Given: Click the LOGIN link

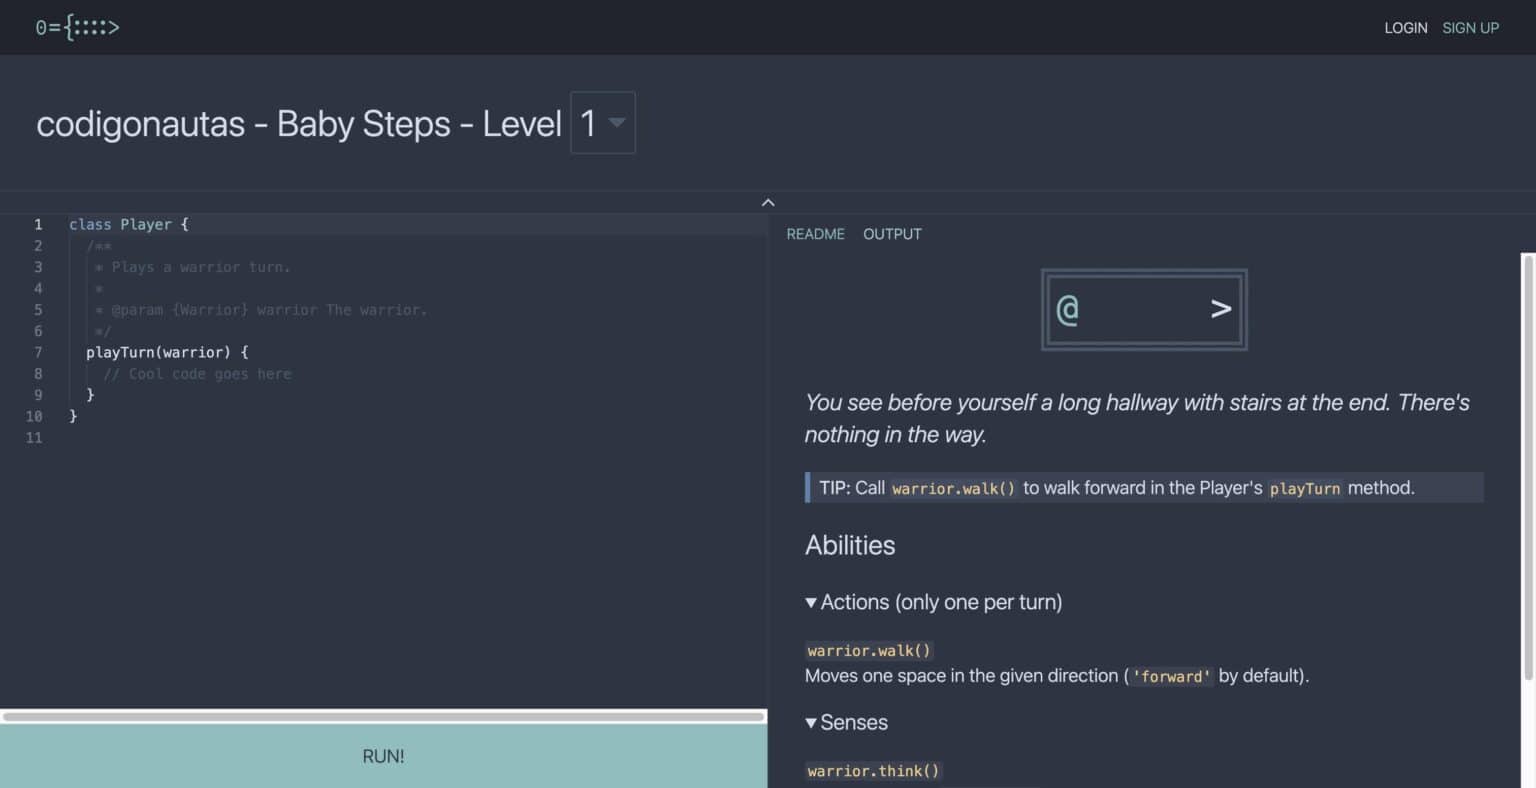Looking at the screenshot, I should [x=1405, y=27].
